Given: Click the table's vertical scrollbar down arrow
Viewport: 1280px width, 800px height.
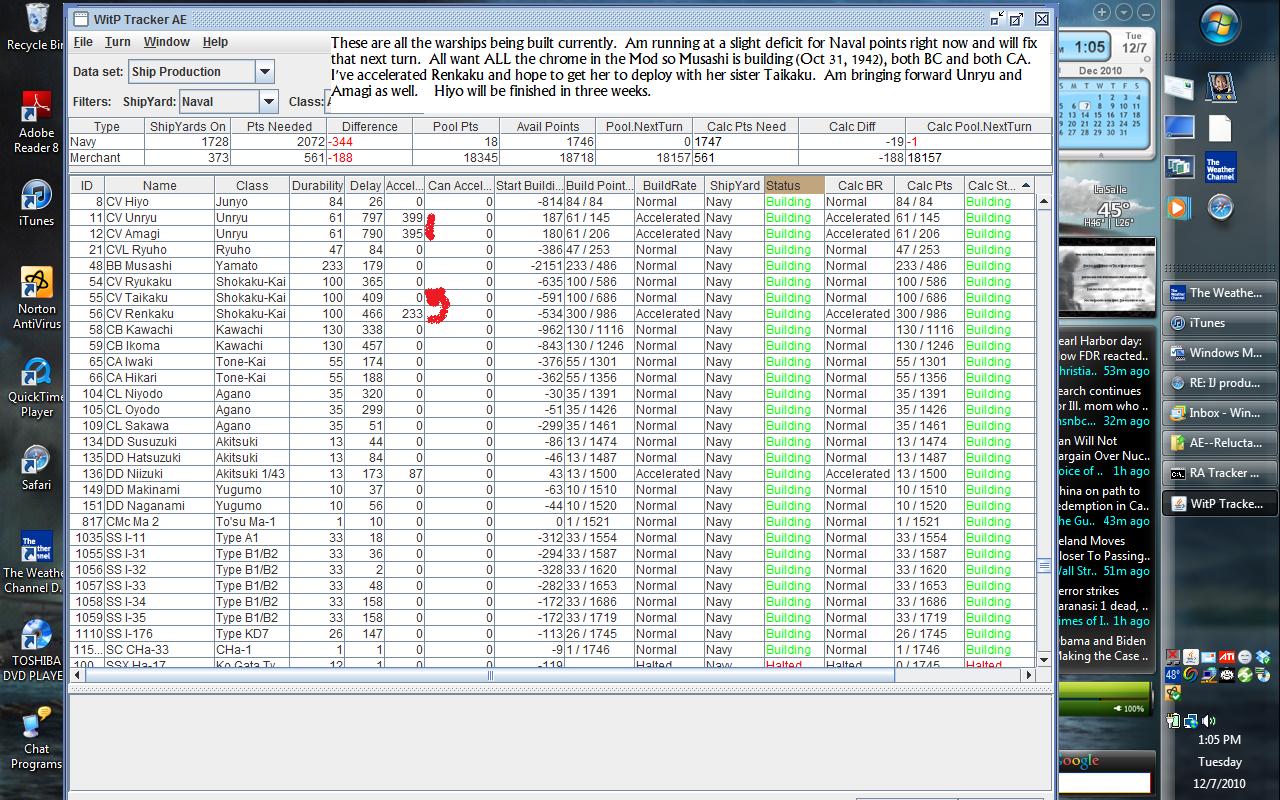Looking at the screenshot, I should tap(1044, 659).
